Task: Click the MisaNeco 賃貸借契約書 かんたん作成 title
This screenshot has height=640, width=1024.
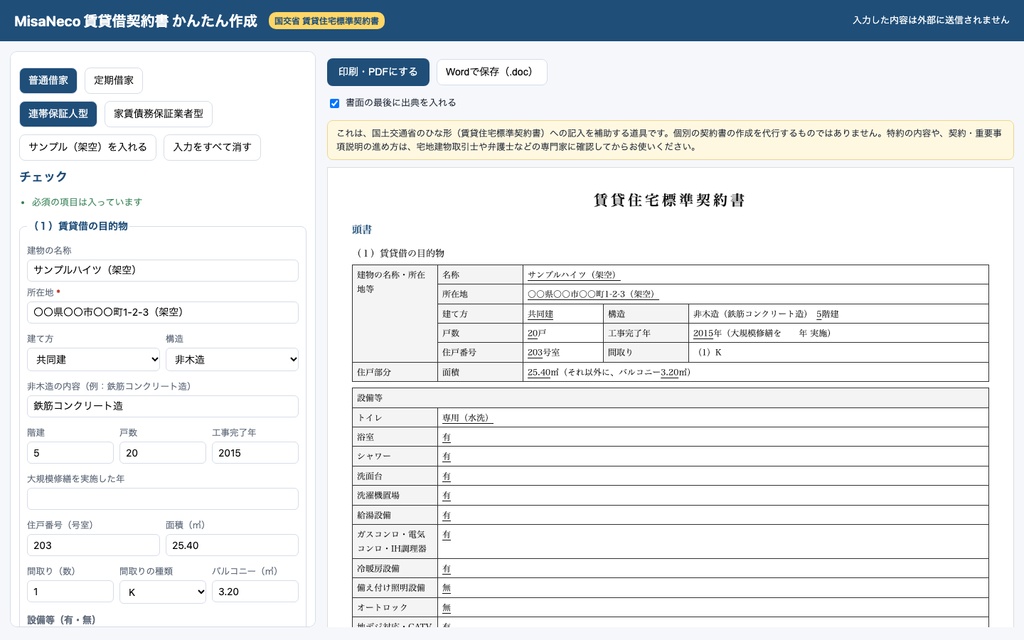Action: (x=136, y=21)
